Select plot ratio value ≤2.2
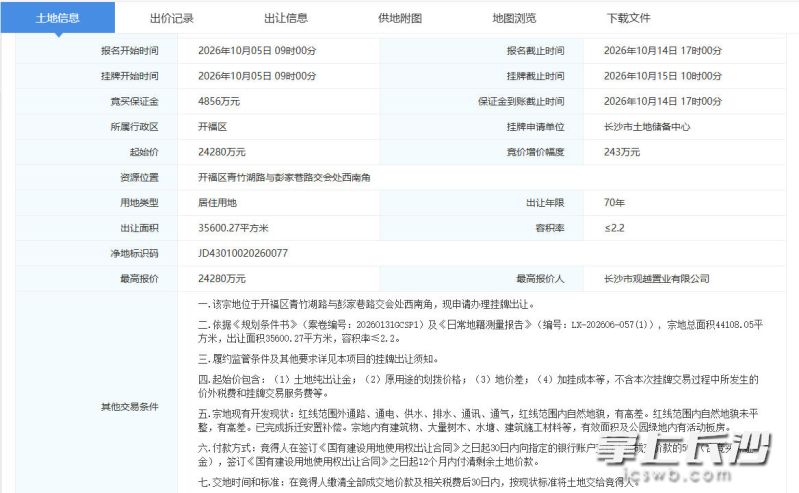This screenshot has width=799, height=493. pyautogui.click(x=614, y=228)
